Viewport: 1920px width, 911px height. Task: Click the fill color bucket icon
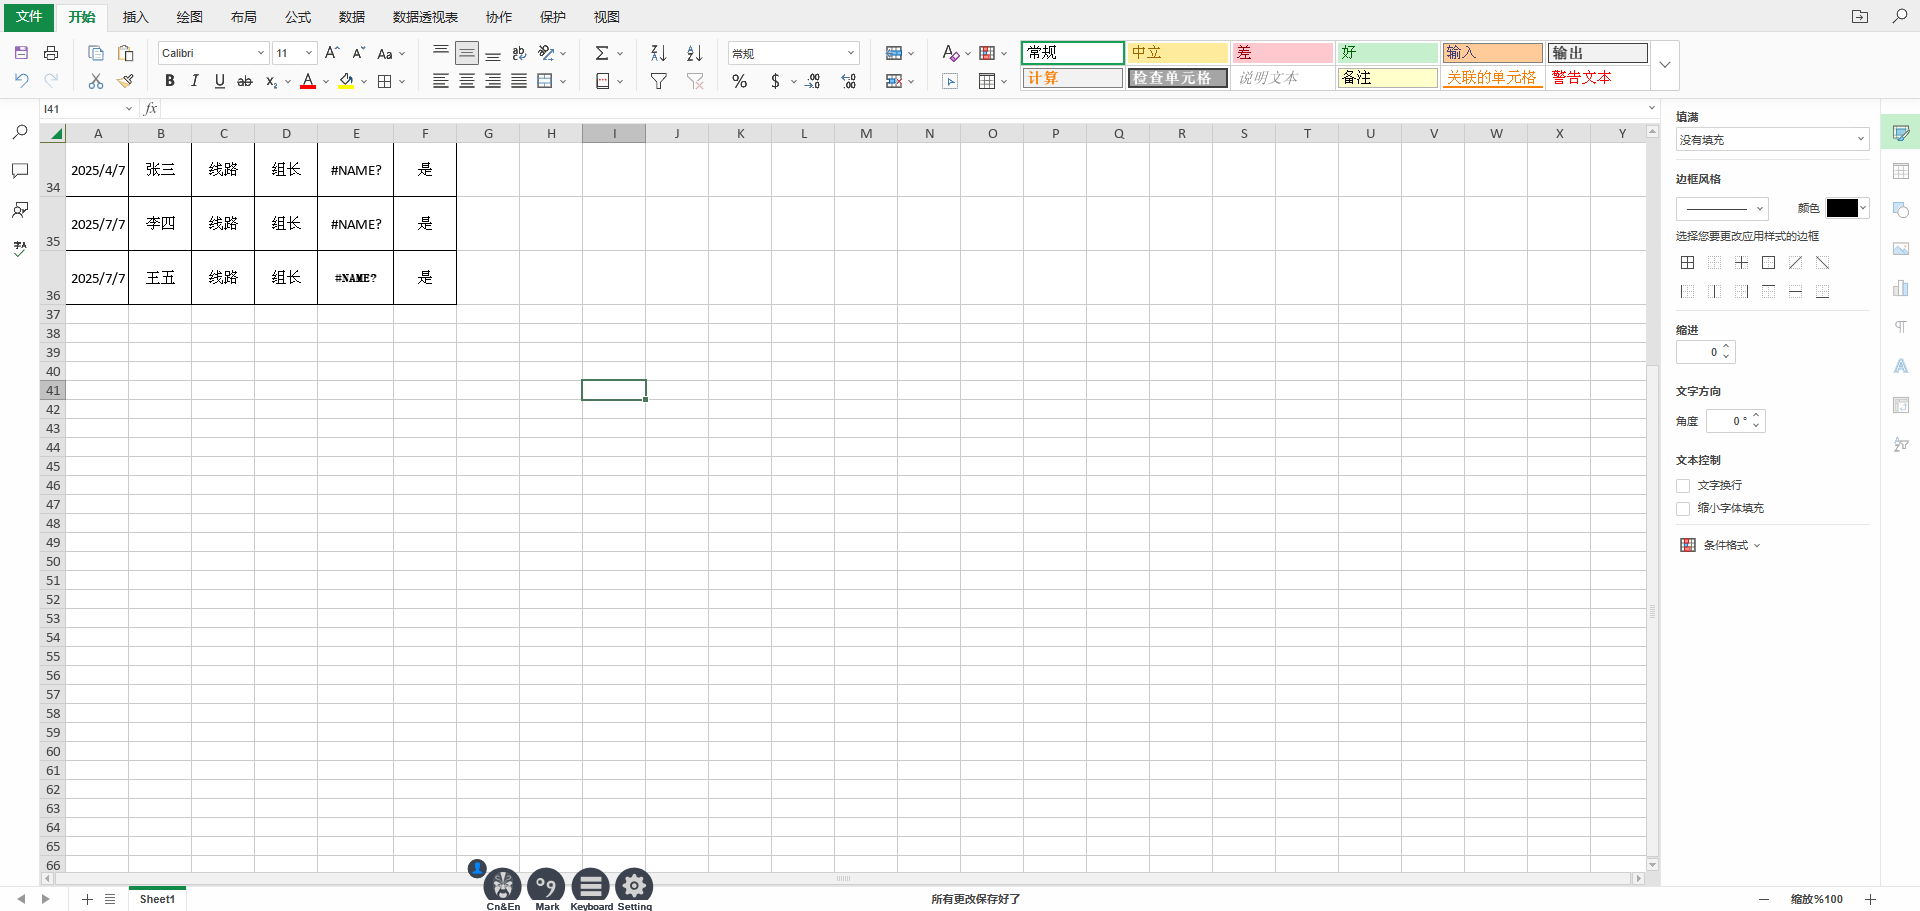coord(346,81)
